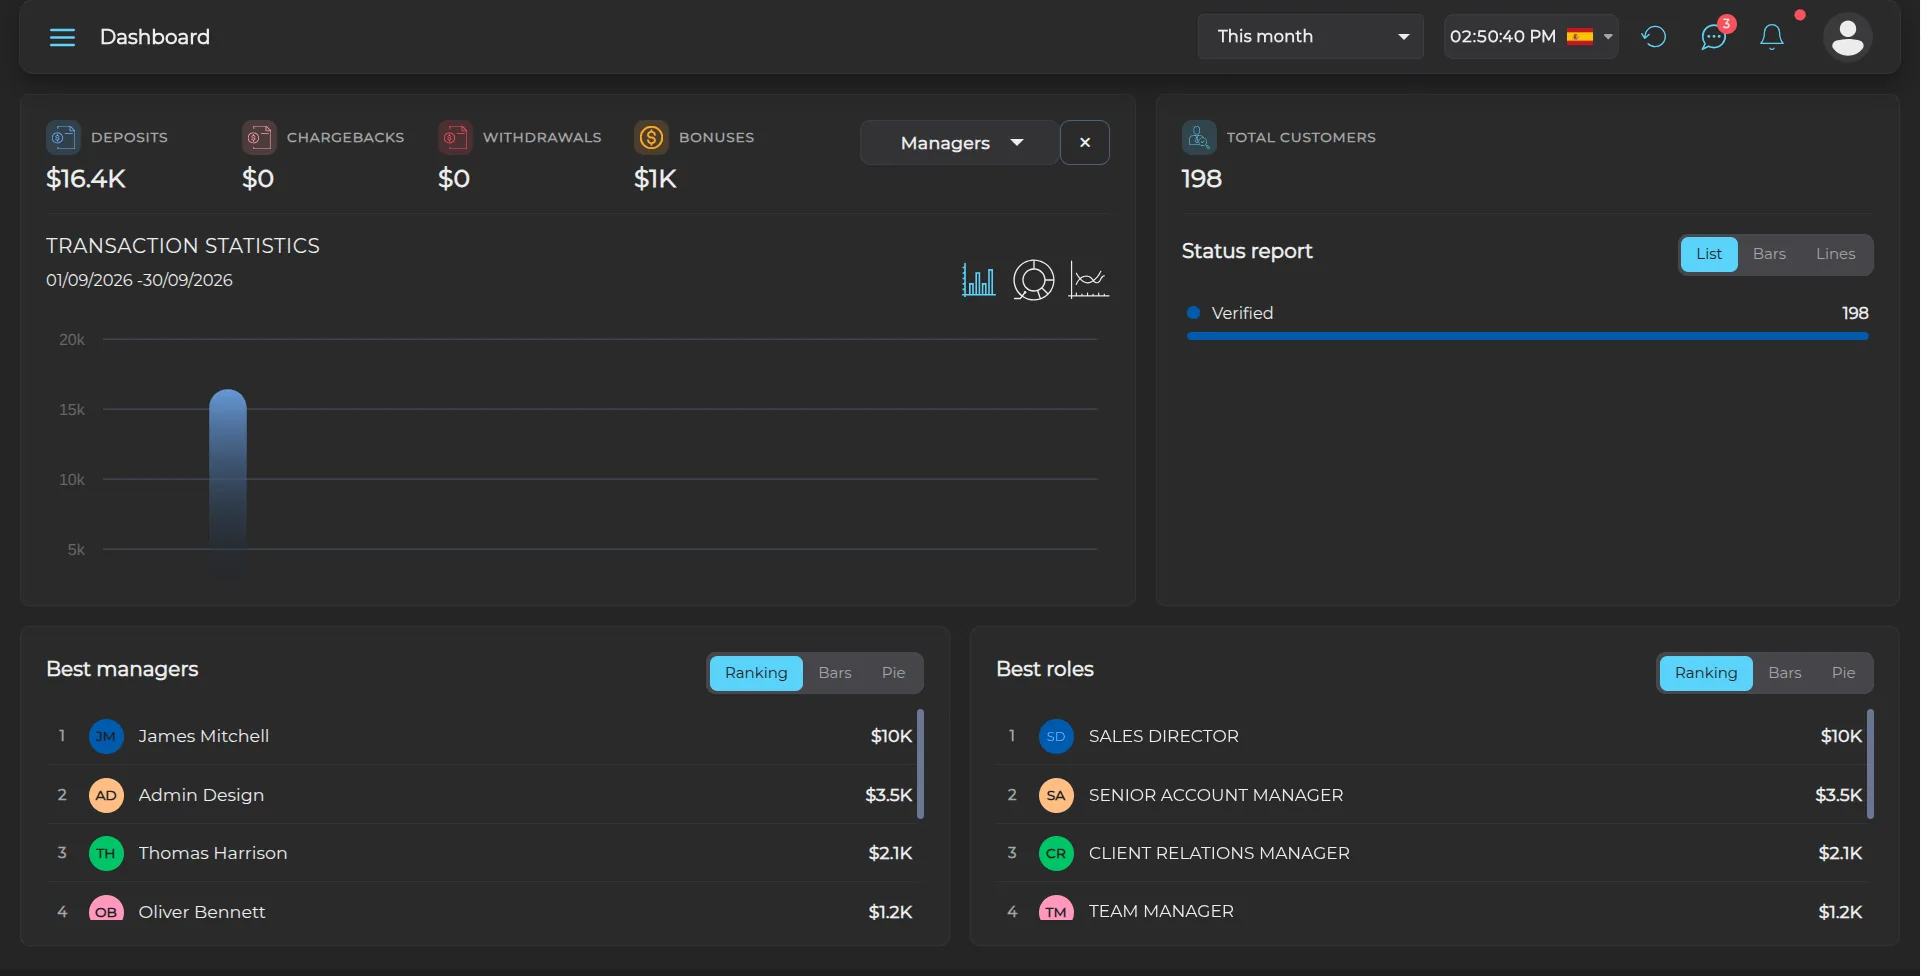Viewport: 1921px width, 976px height.
Task: Open the chat messages icon
Action: [1714, 37]
